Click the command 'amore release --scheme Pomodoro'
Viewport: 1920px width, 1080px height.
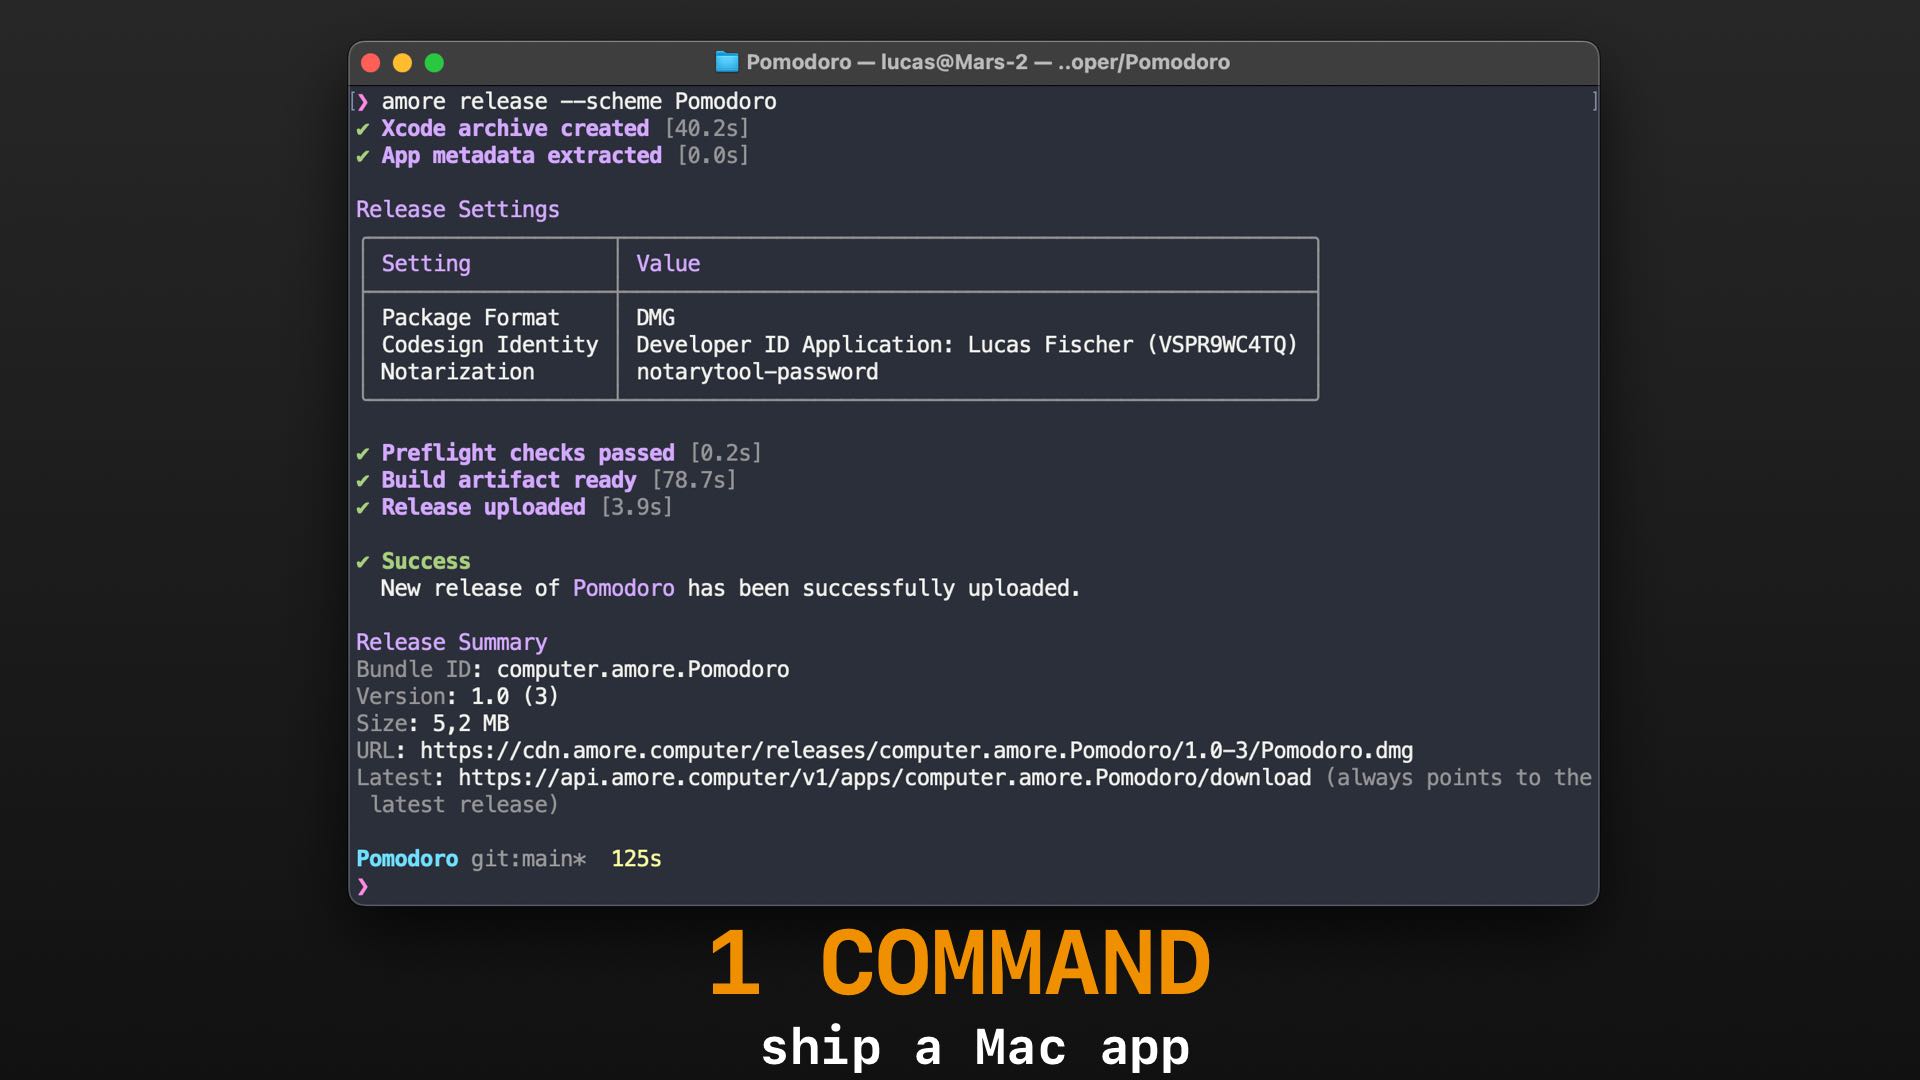[579, 101]
